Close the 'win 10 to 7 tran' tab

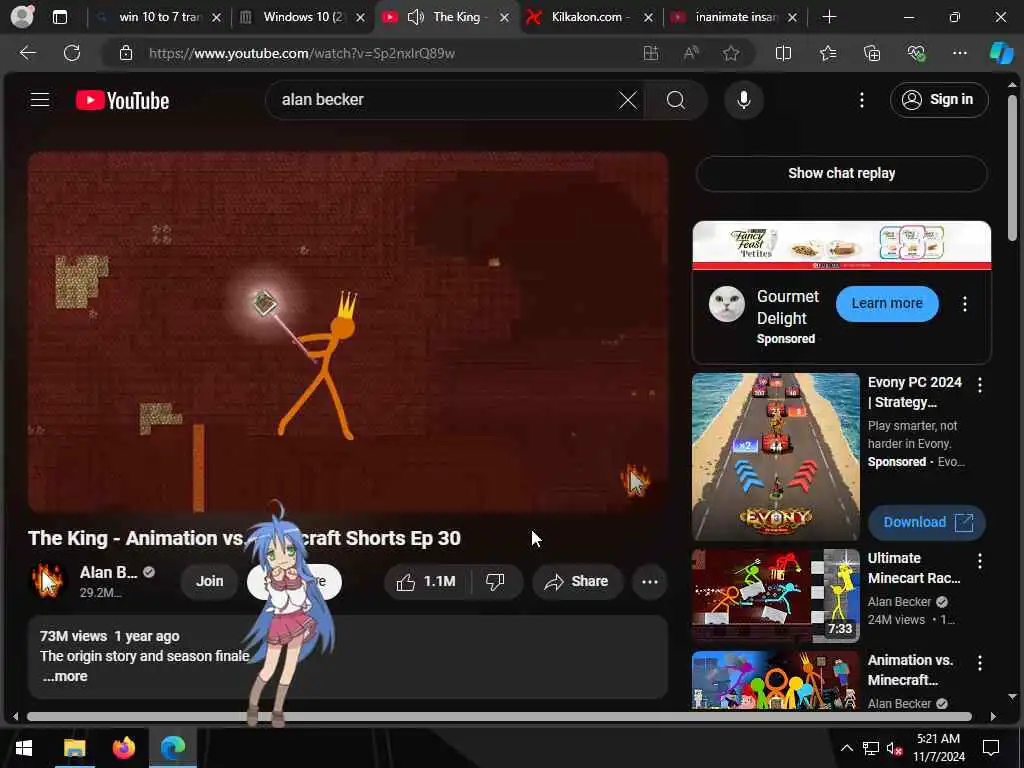216,18
